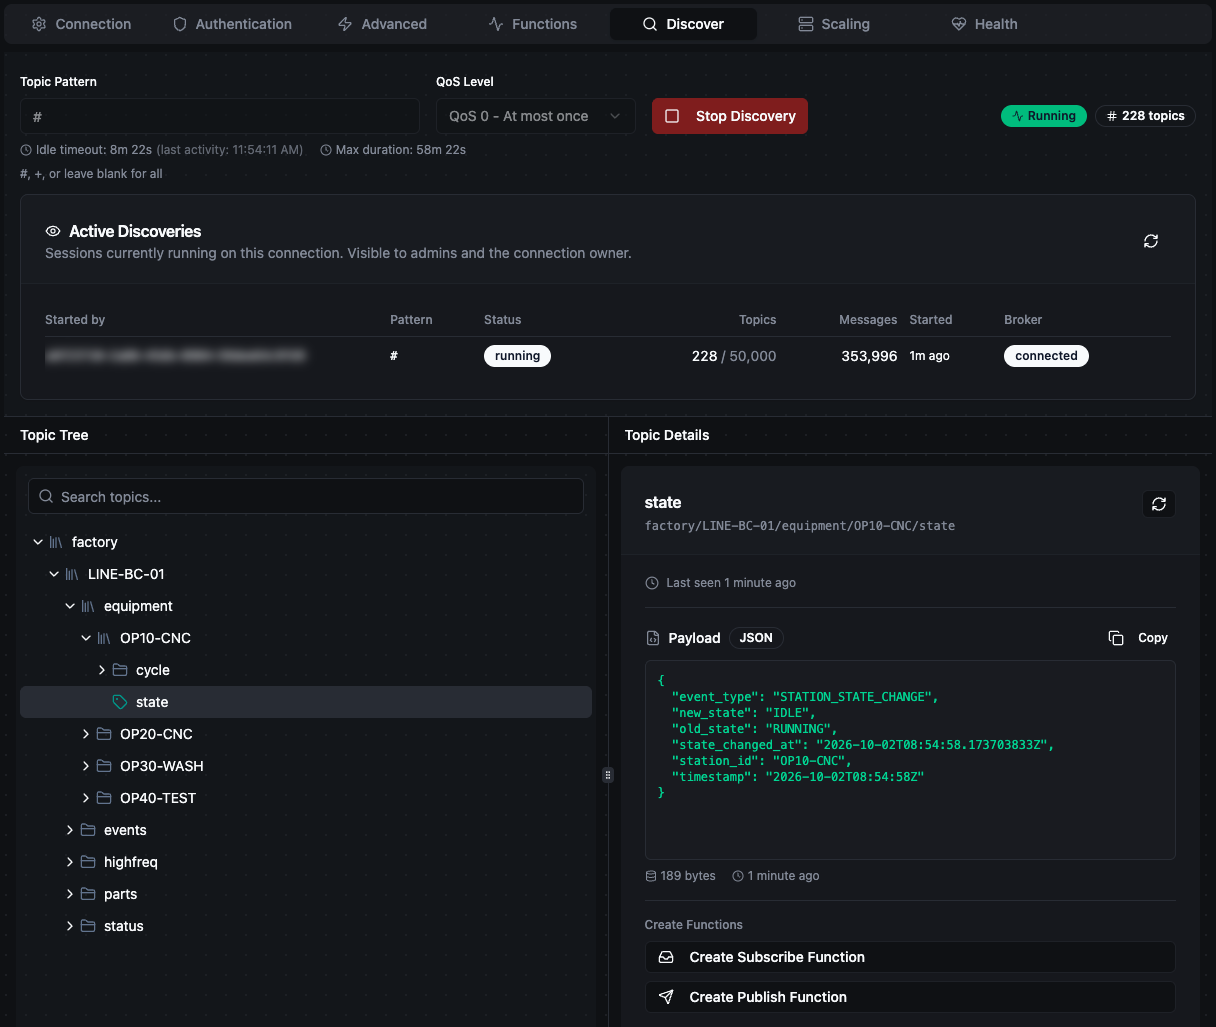Refresh the state topic details
Screen dimensions: 1216x1027
(x=1159, y=504)
